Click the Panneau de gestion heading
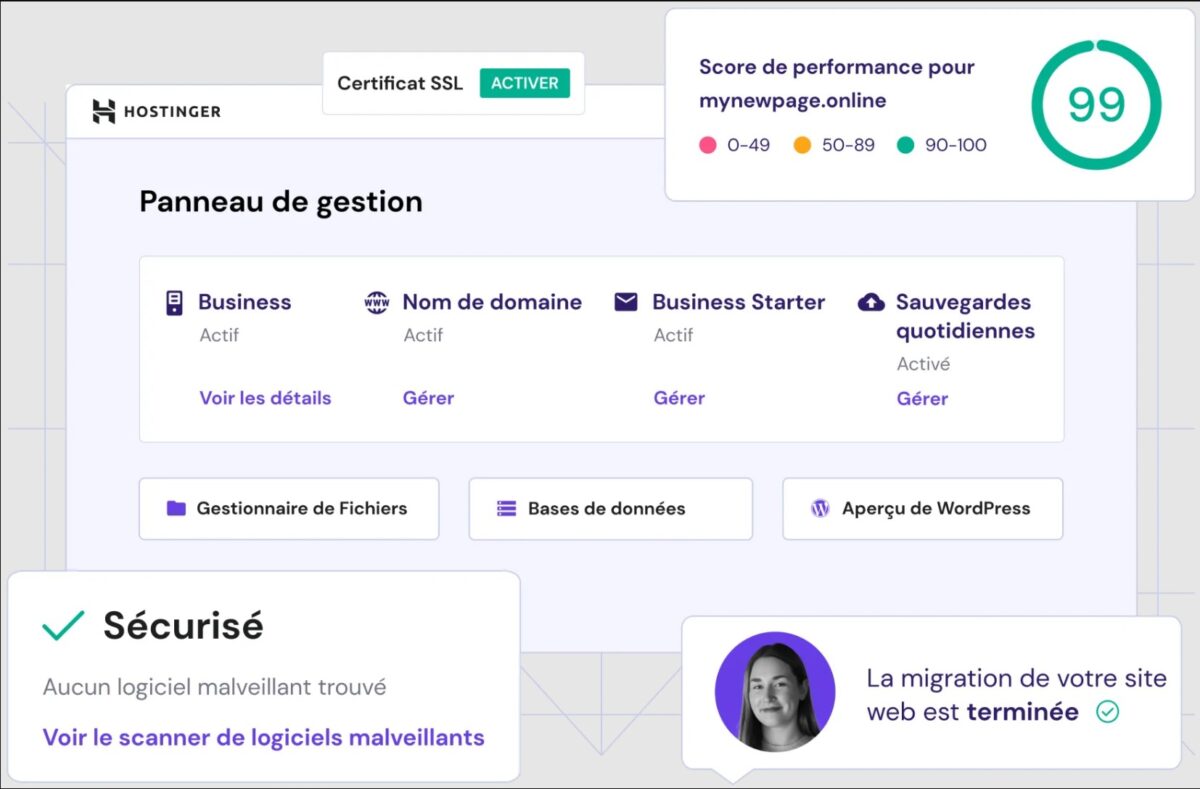This screenshot has height=789, width=1200. tap(281, 202)
